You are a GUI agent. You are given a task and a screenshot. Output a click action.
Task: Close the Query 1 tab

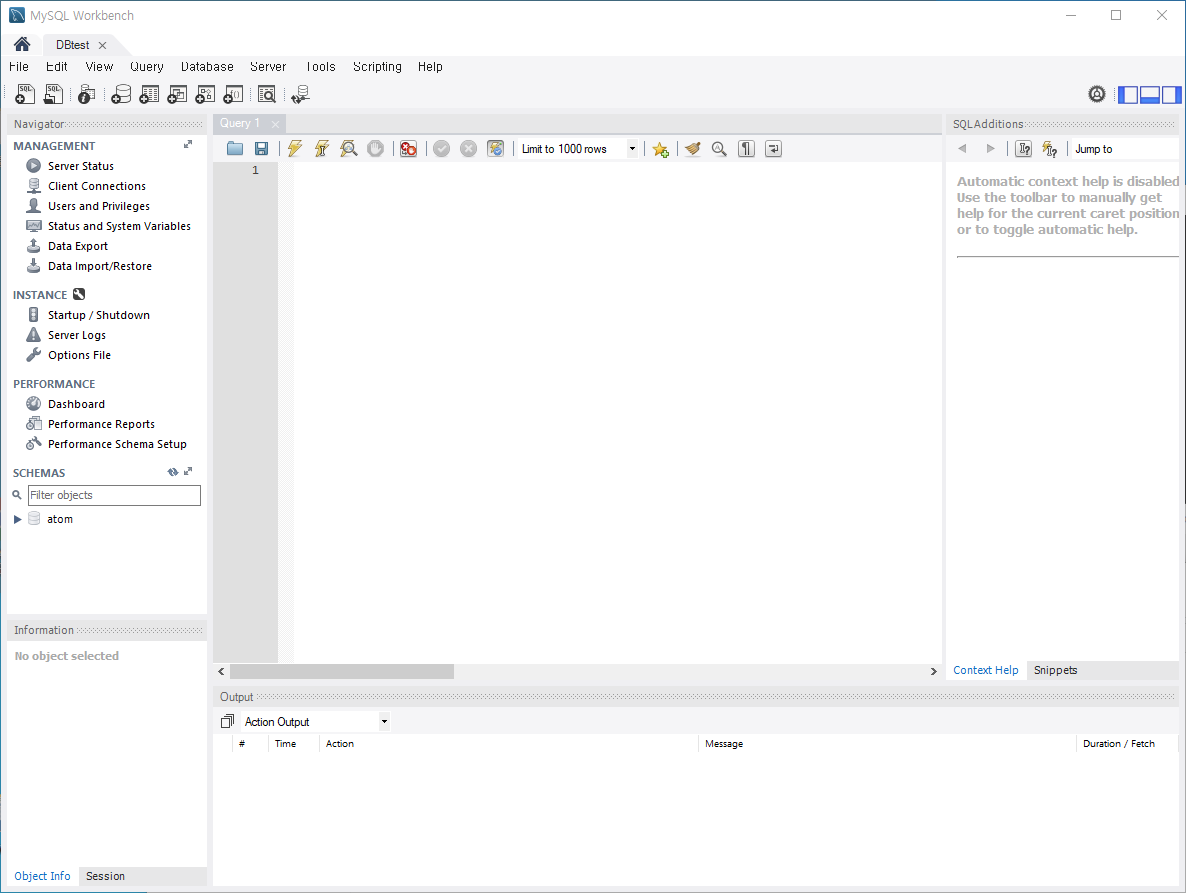(275, 124)
